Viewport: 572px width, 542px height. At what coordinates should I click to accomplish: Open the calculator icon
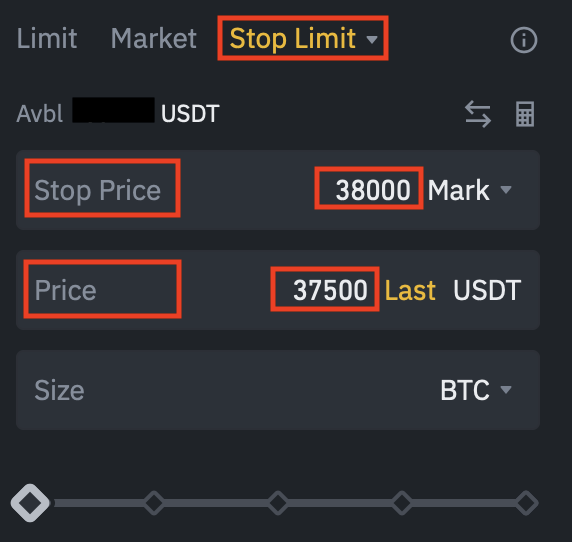525,114
